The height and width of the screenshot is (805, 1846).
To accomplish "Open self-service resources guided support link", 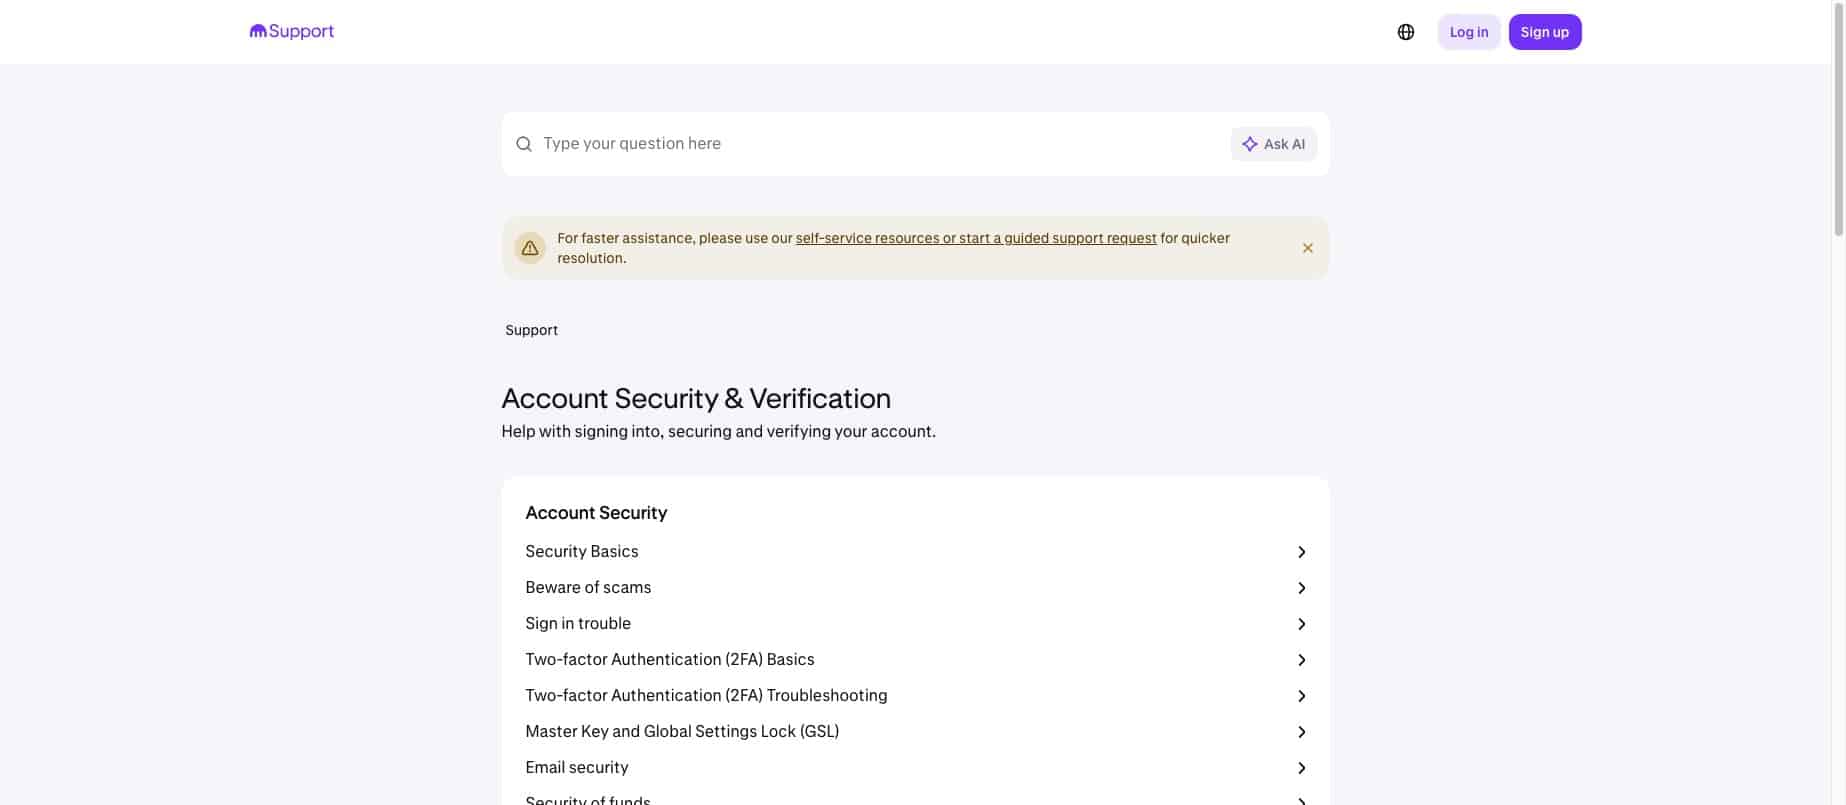I will pos(975,238).
